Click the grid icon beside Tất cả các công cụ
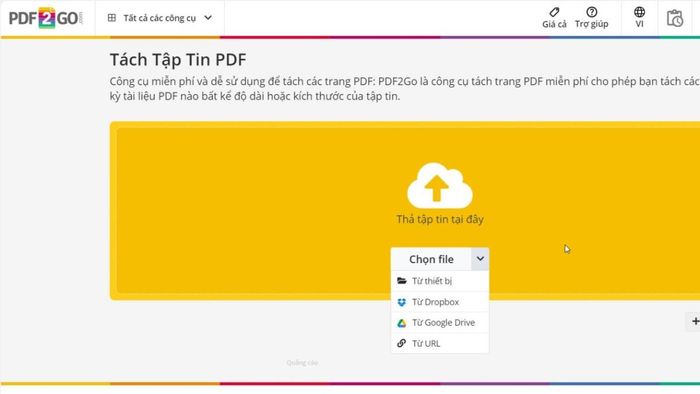This screenshot has width=700, height=394. tap(112, 18)
